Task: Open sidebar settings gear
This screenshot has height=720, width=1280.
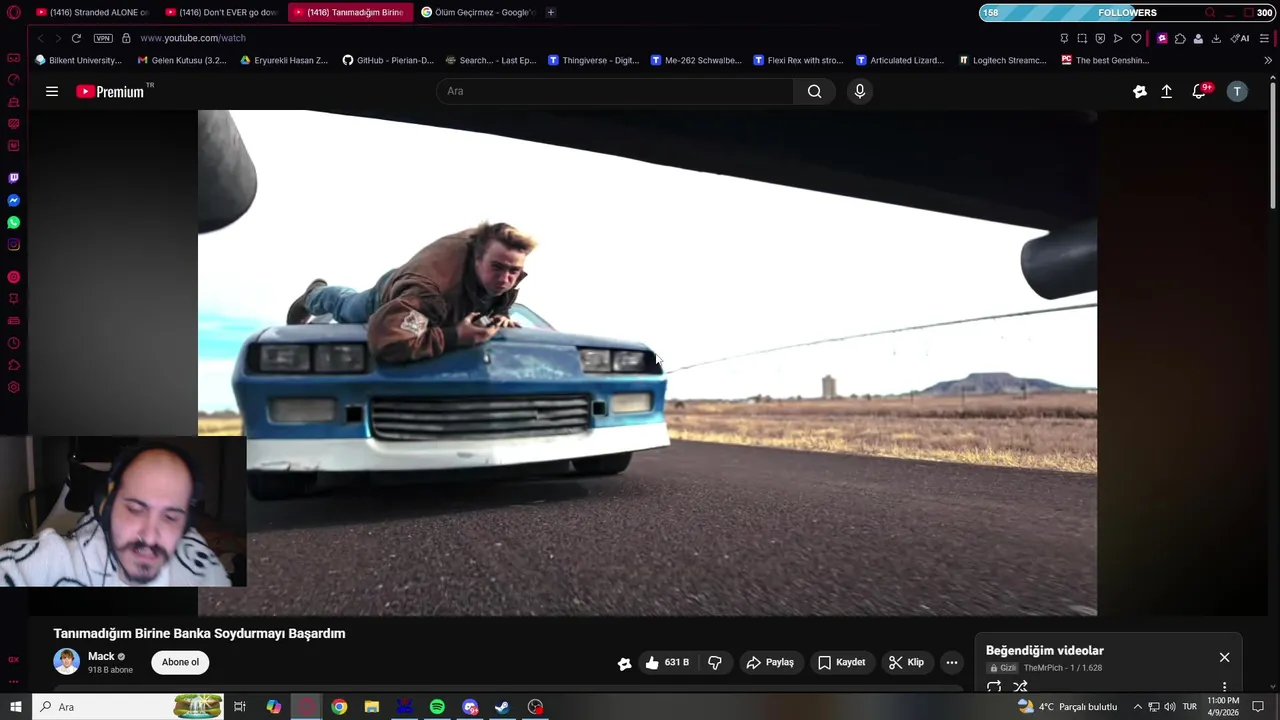Action: (x=13, y=387)
